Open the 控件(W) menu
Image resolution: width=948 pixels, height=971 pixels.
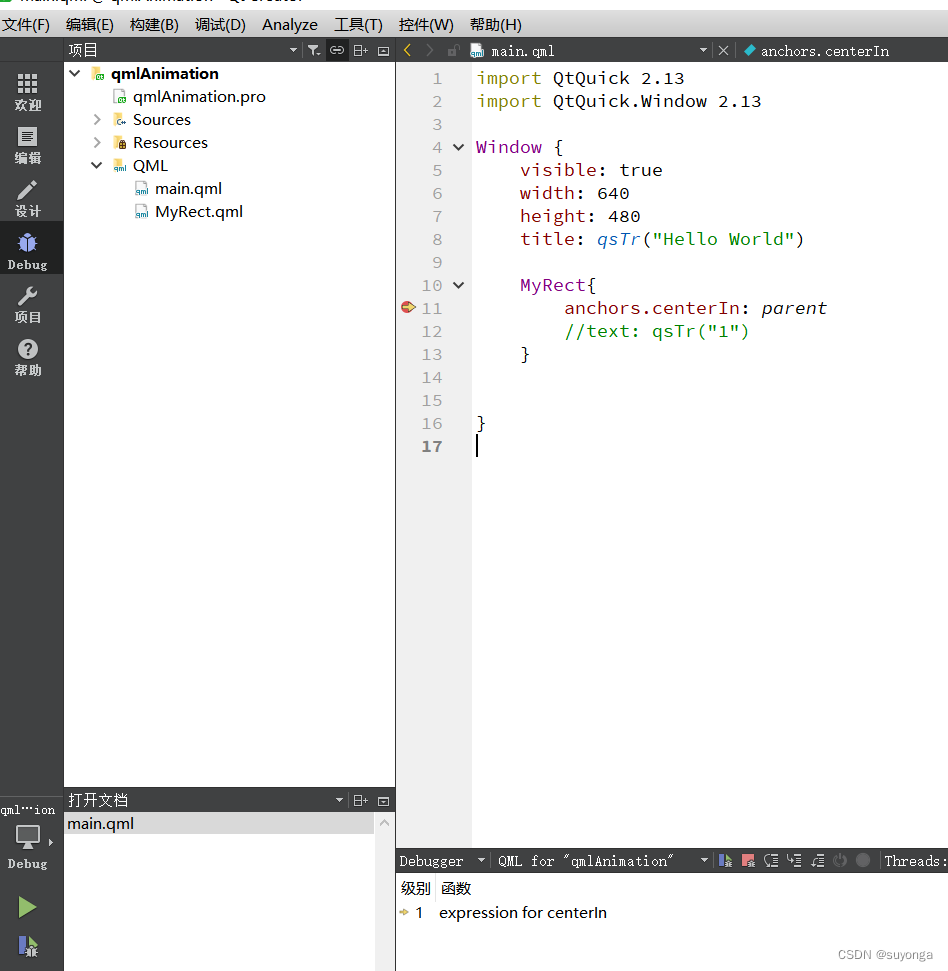(426, 25)
